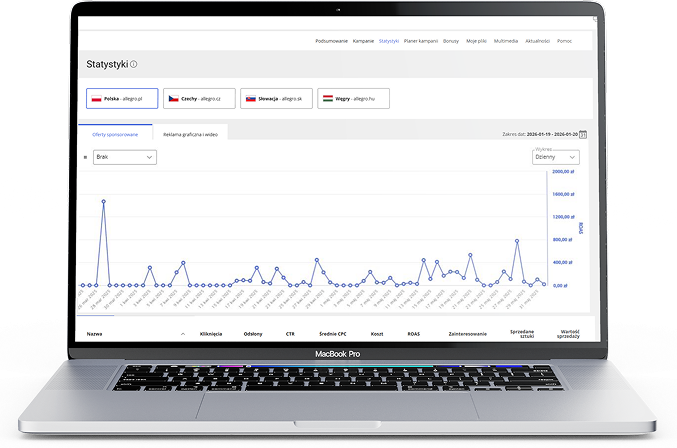Click the info icon next to Statystyki
The width and height of the screenshot is (677, 448).
pos(134,64)
